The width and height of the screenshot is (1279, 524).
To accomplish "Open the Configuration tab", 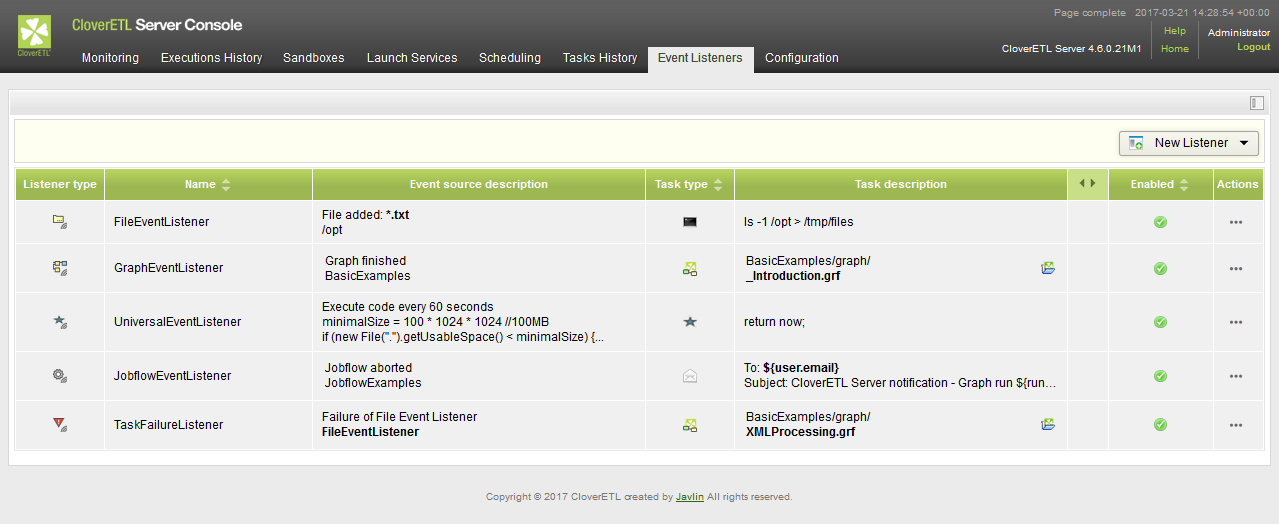I will pos(802,58).
